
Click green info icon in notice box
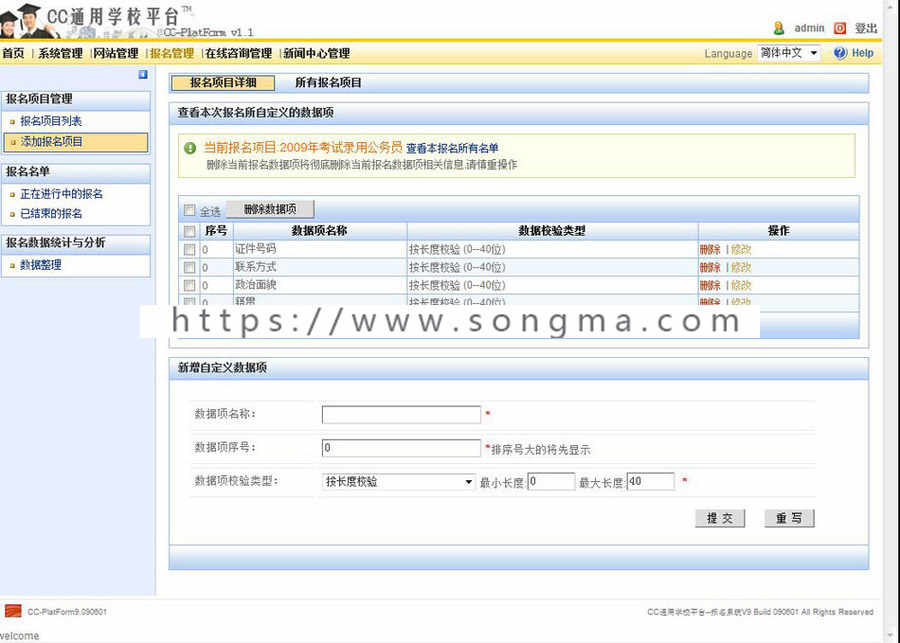pyautogui.click(x=190, y=148)
